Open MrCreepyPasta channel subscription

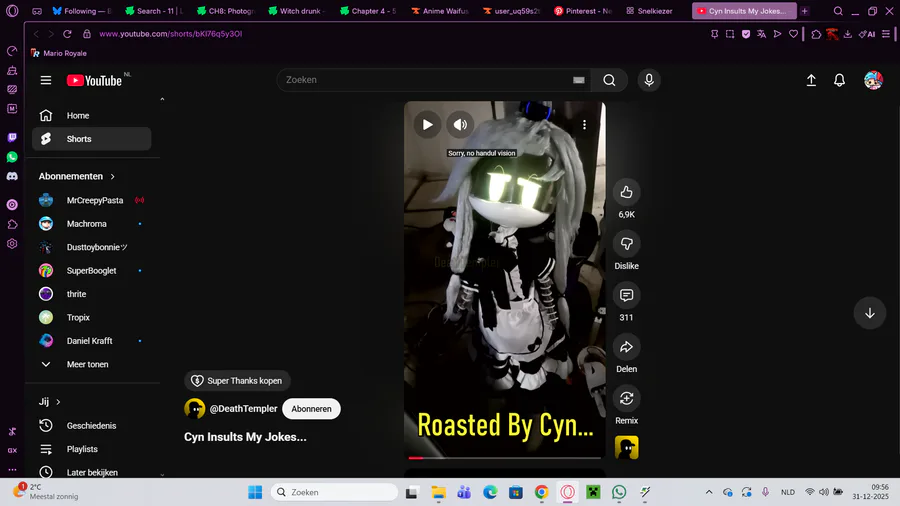pyautogui.click(x=92, y=200)
